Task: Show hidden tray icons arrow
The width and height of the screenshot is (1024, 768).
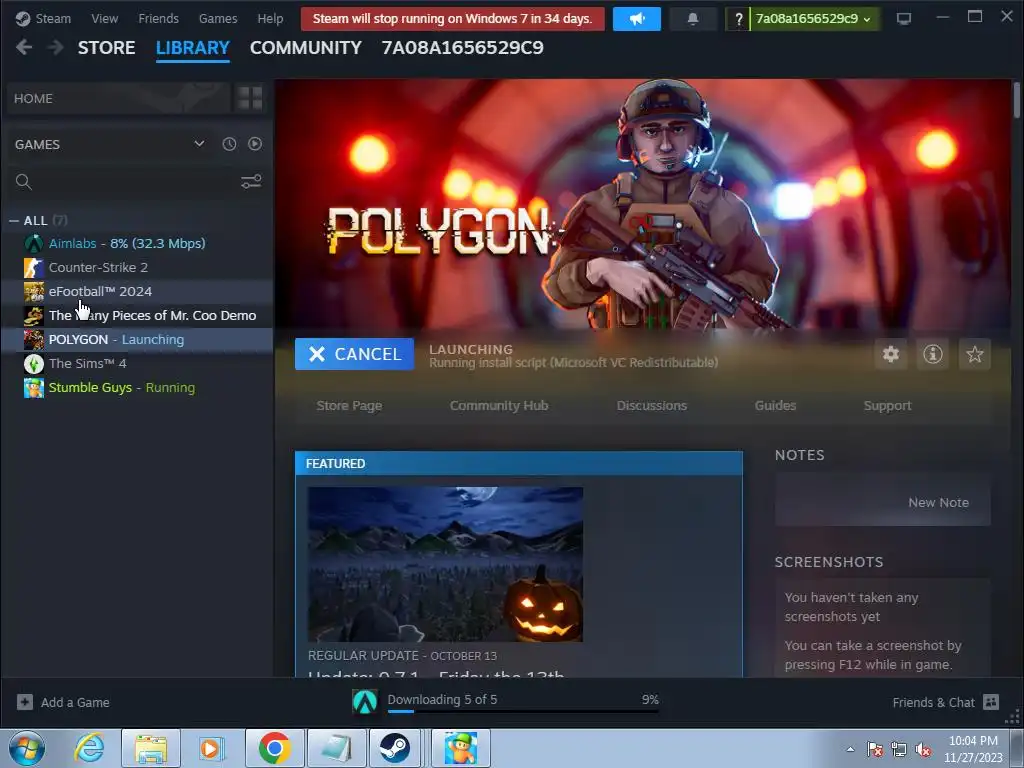Action: pyautogui.click(x=850, y=750)
